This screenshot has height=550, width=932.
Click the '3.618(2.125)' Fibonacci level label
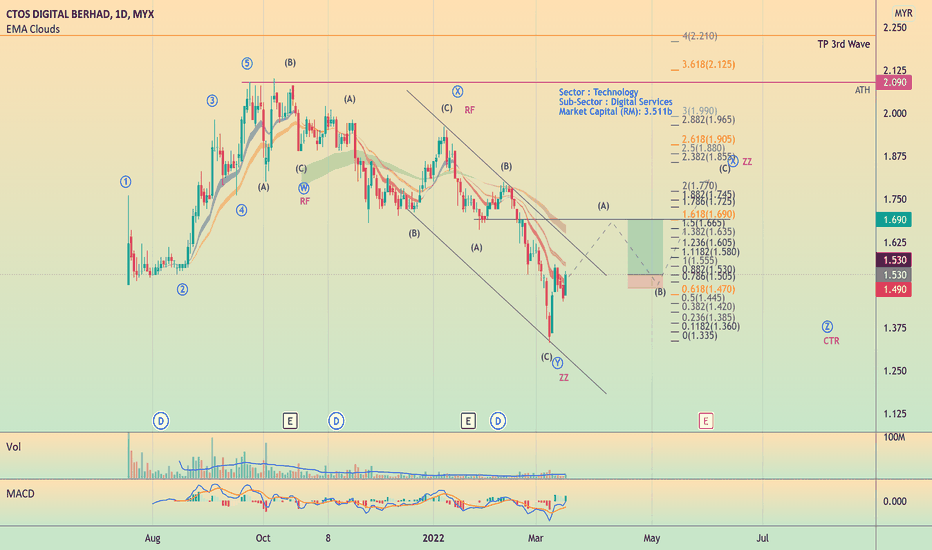pyautogui.click(x=708, y=64)
